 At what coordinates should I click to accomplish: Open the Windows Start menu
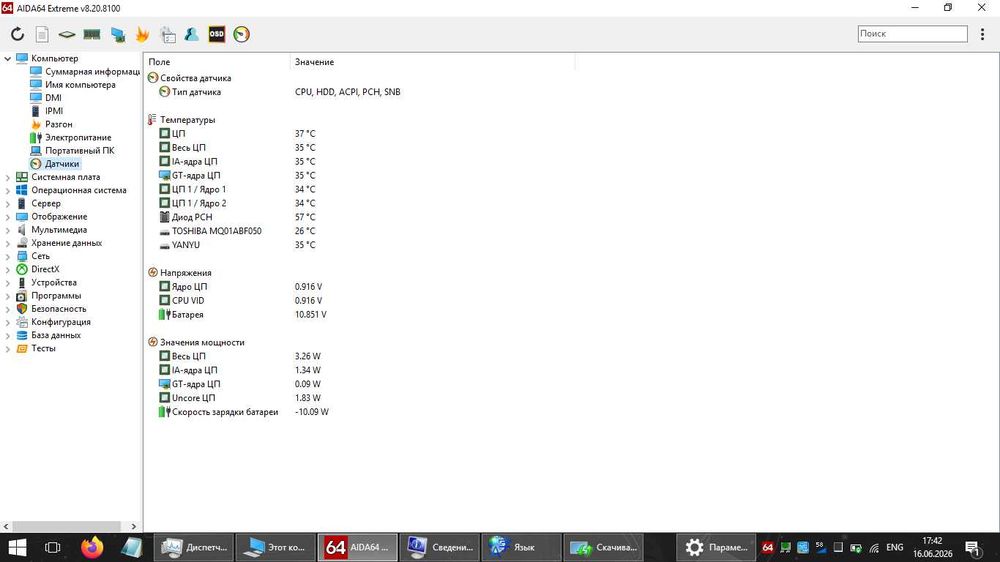(17, 547)
